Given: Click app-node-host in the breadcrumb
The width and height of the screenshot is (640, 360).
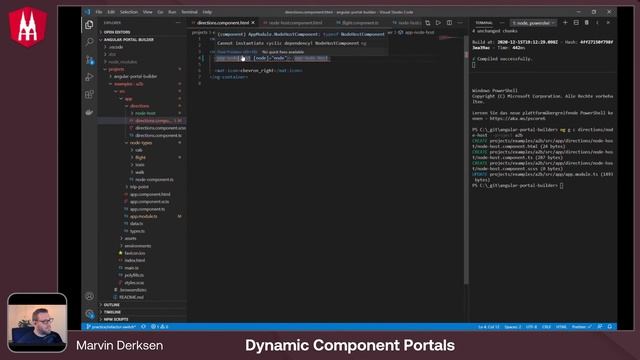Looking at the screenshot, I should click(x=420, y=32).
